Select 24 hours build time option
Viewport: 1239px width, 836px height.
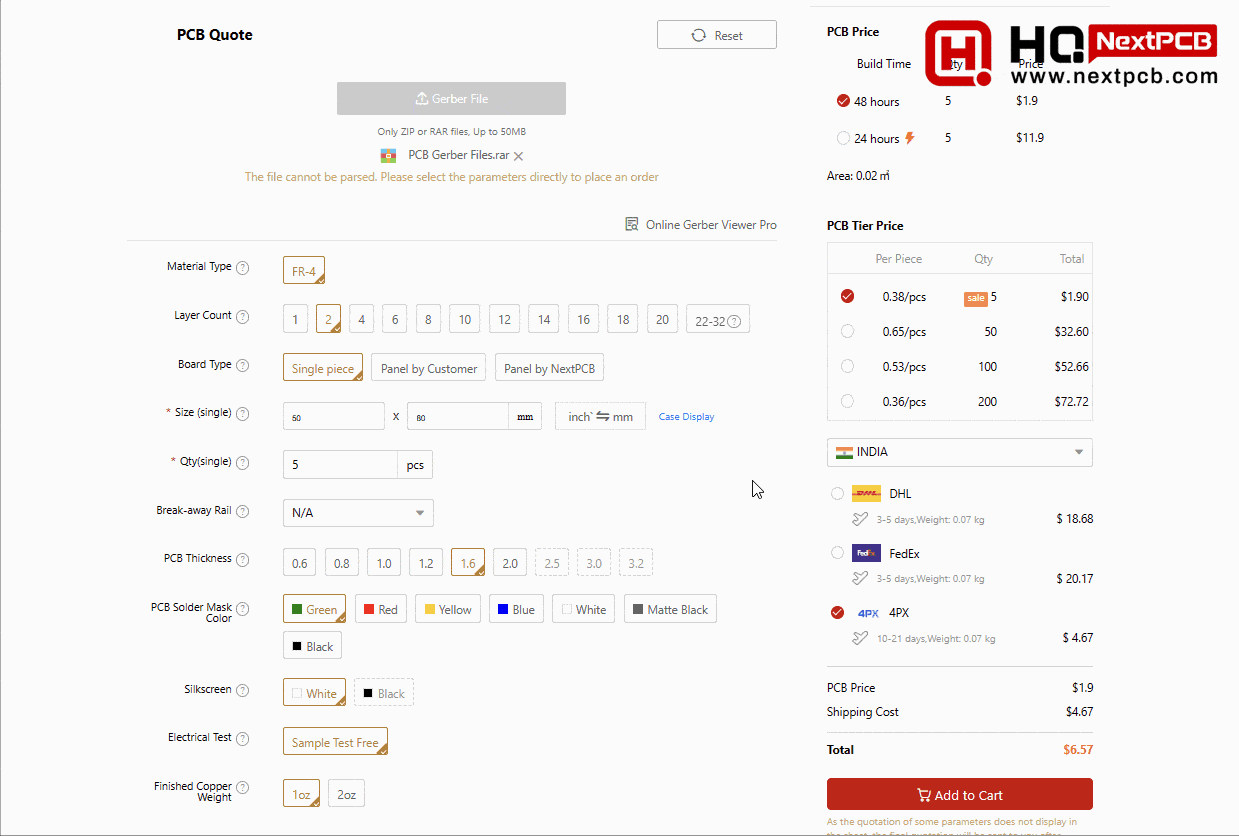click(843, 138)
